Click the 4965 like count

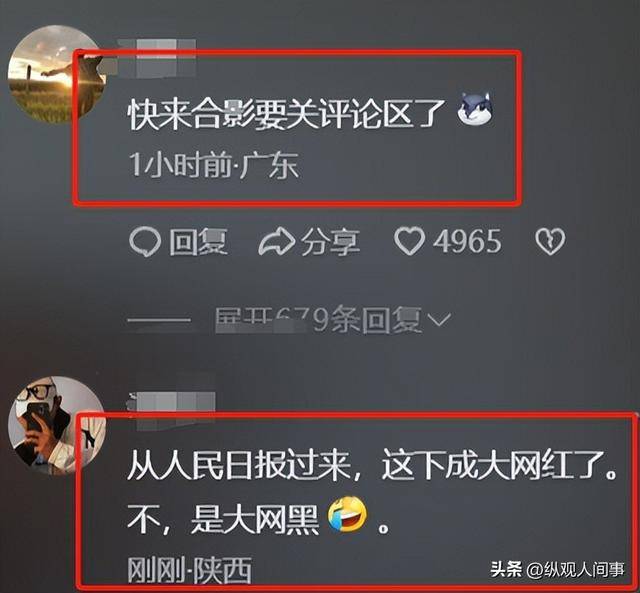coord(467,241)
